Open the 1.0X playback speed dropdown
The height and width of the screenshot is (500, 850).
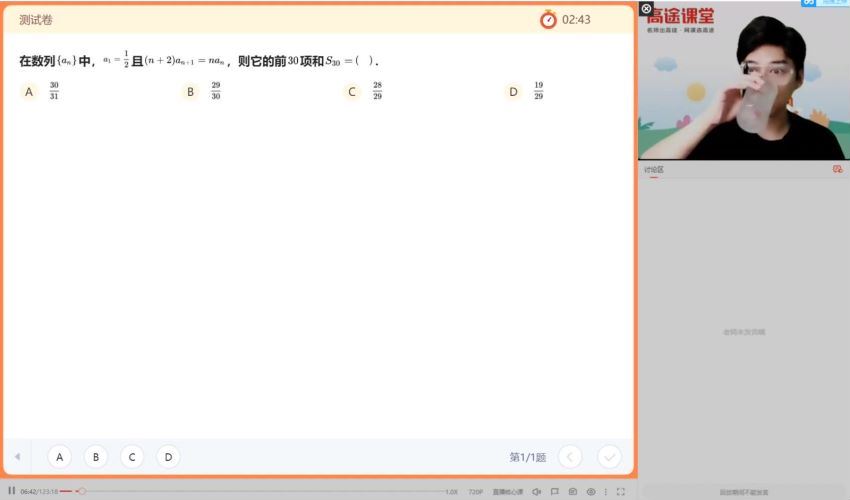pyautogui.click(x=451, y=492)
